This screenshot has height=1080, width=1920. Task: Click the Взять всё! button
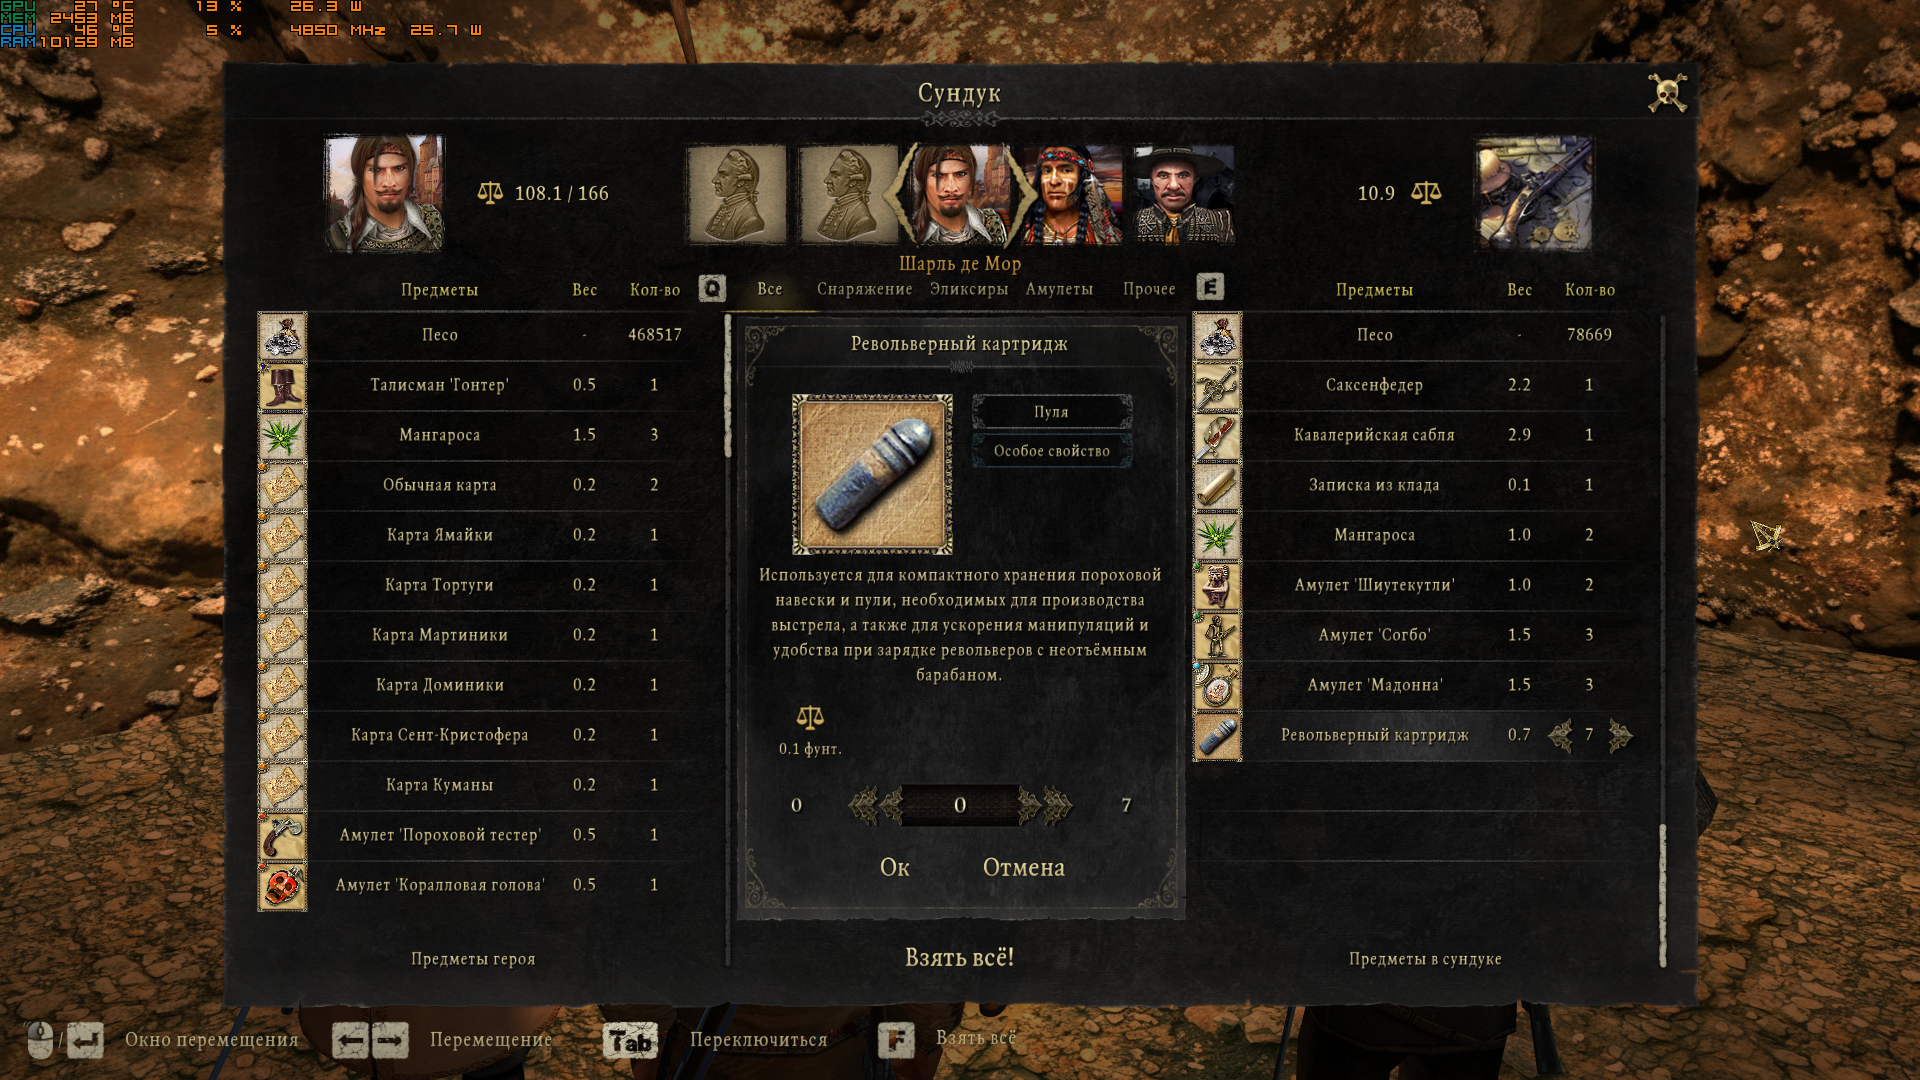click(960, 957)
